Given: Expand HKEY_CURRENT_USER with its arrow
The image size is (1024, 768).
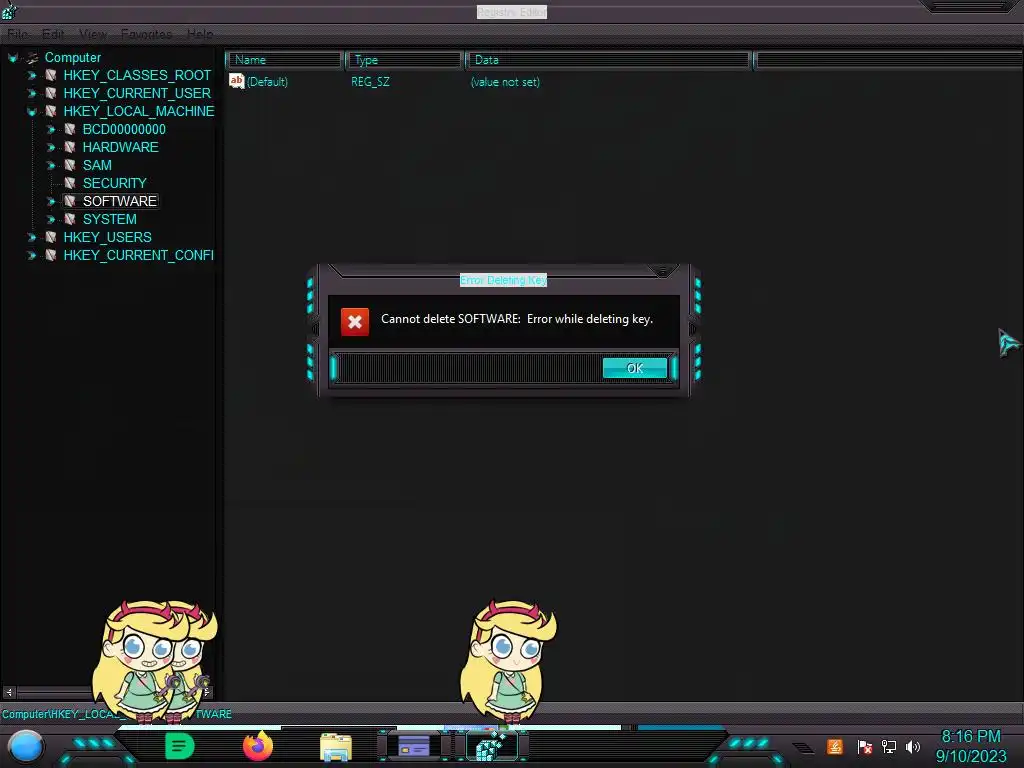Looking at the screenshot, I should click(31, 93).
